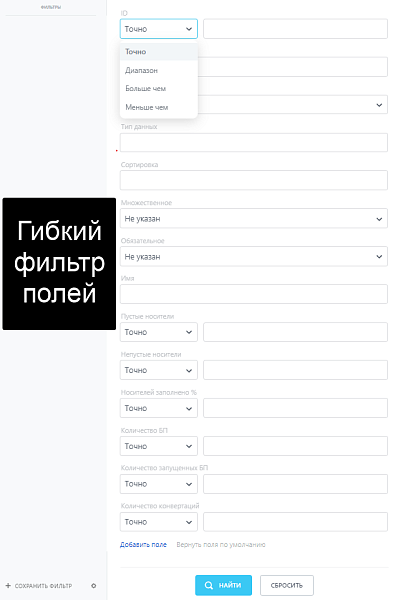Screen dimensions: 393x600
Task: Expand the Количество БП condition dropdown
Action: tap(159, 446)
